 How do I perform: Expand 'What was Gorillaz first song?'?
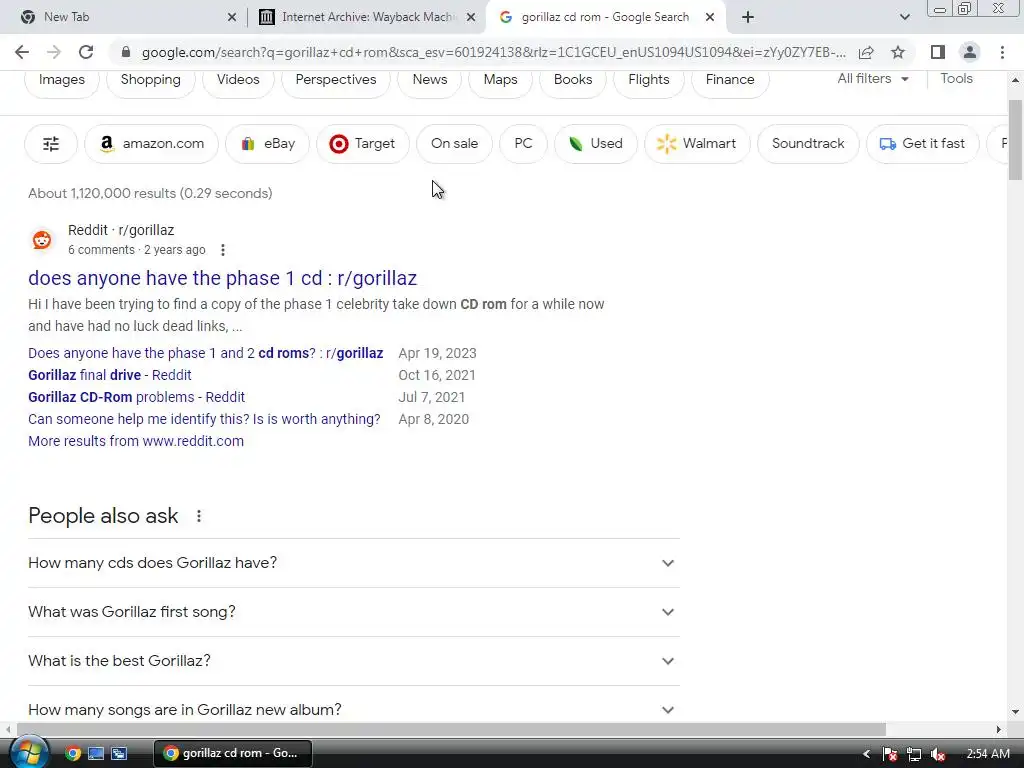coord(353,612)
